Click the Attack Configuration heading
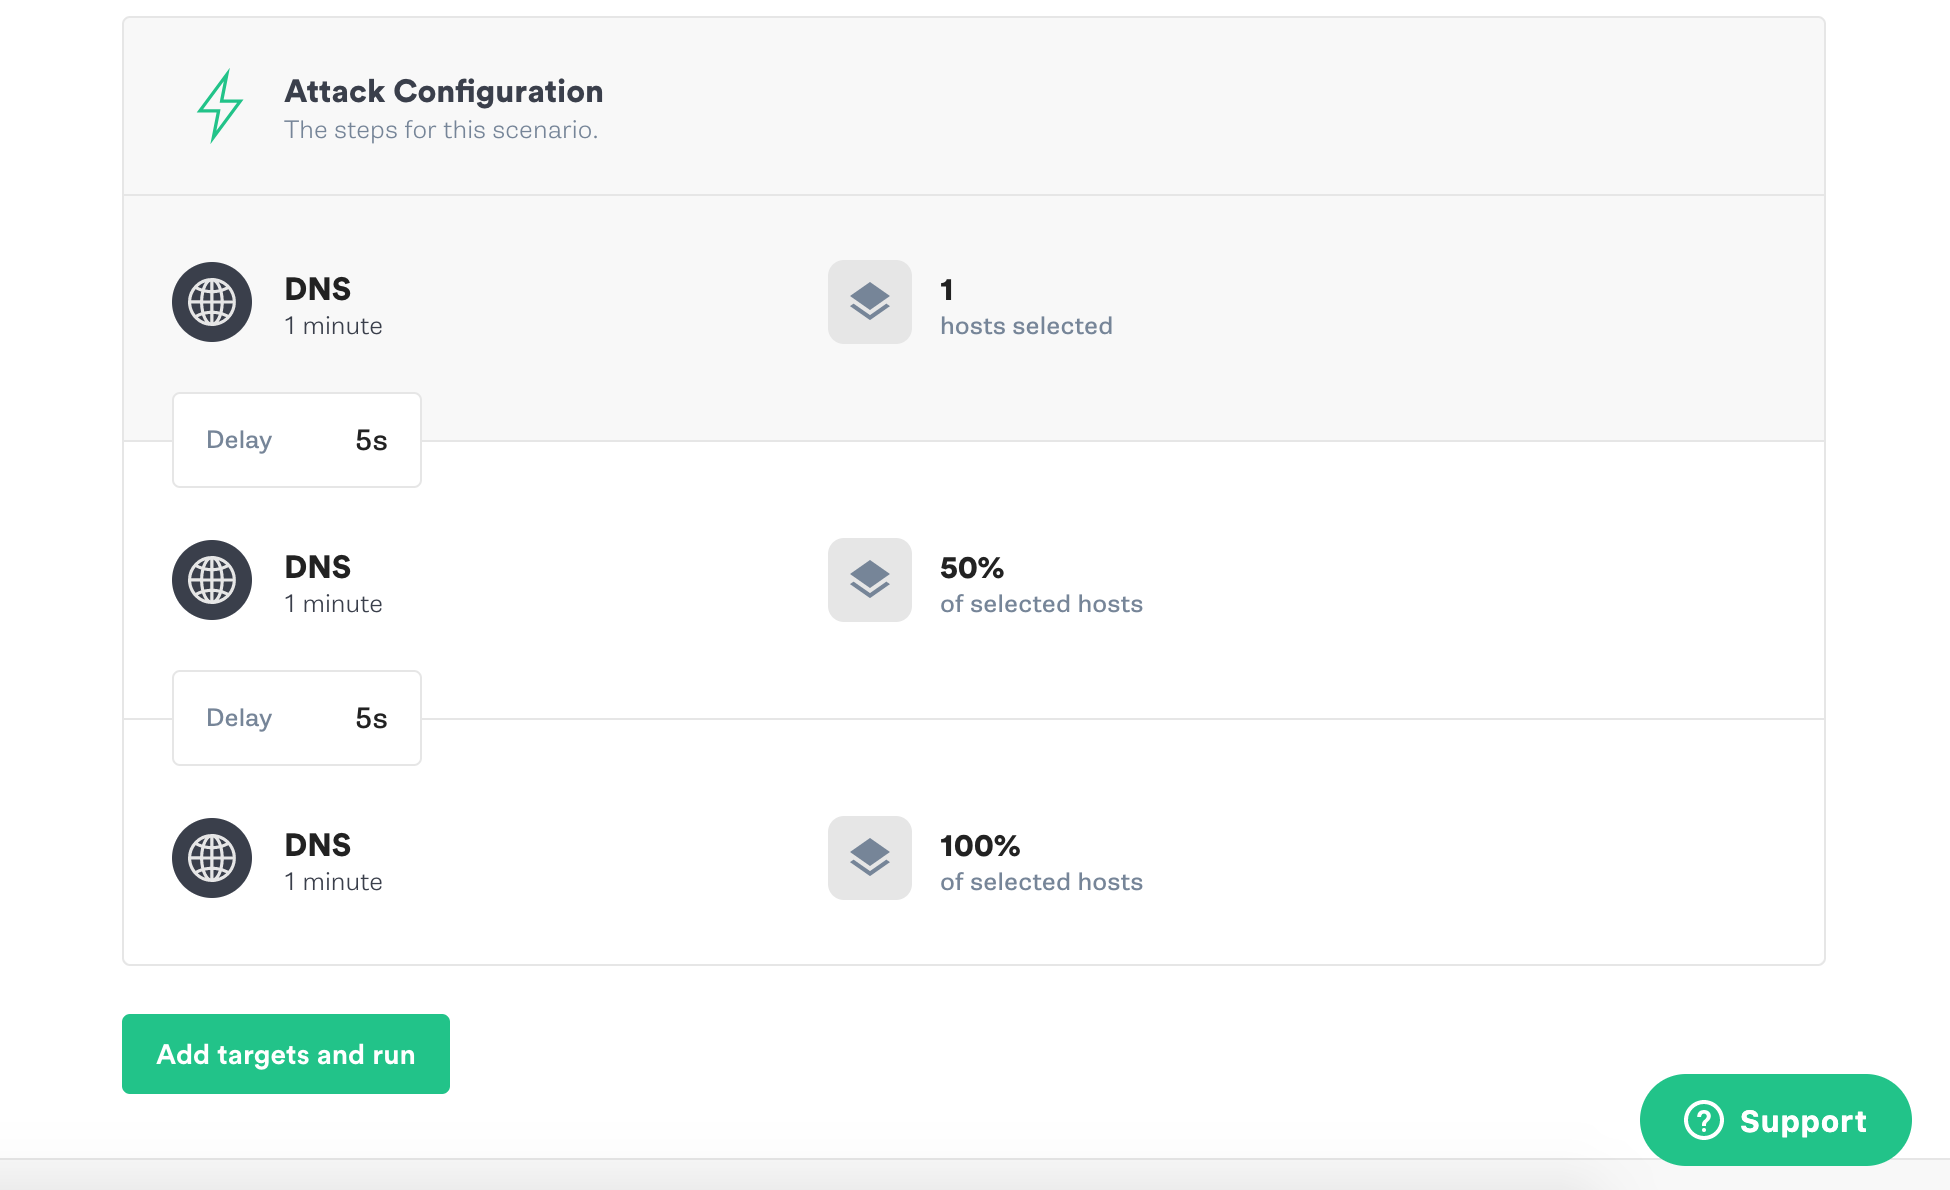 (x=444, y=91)
